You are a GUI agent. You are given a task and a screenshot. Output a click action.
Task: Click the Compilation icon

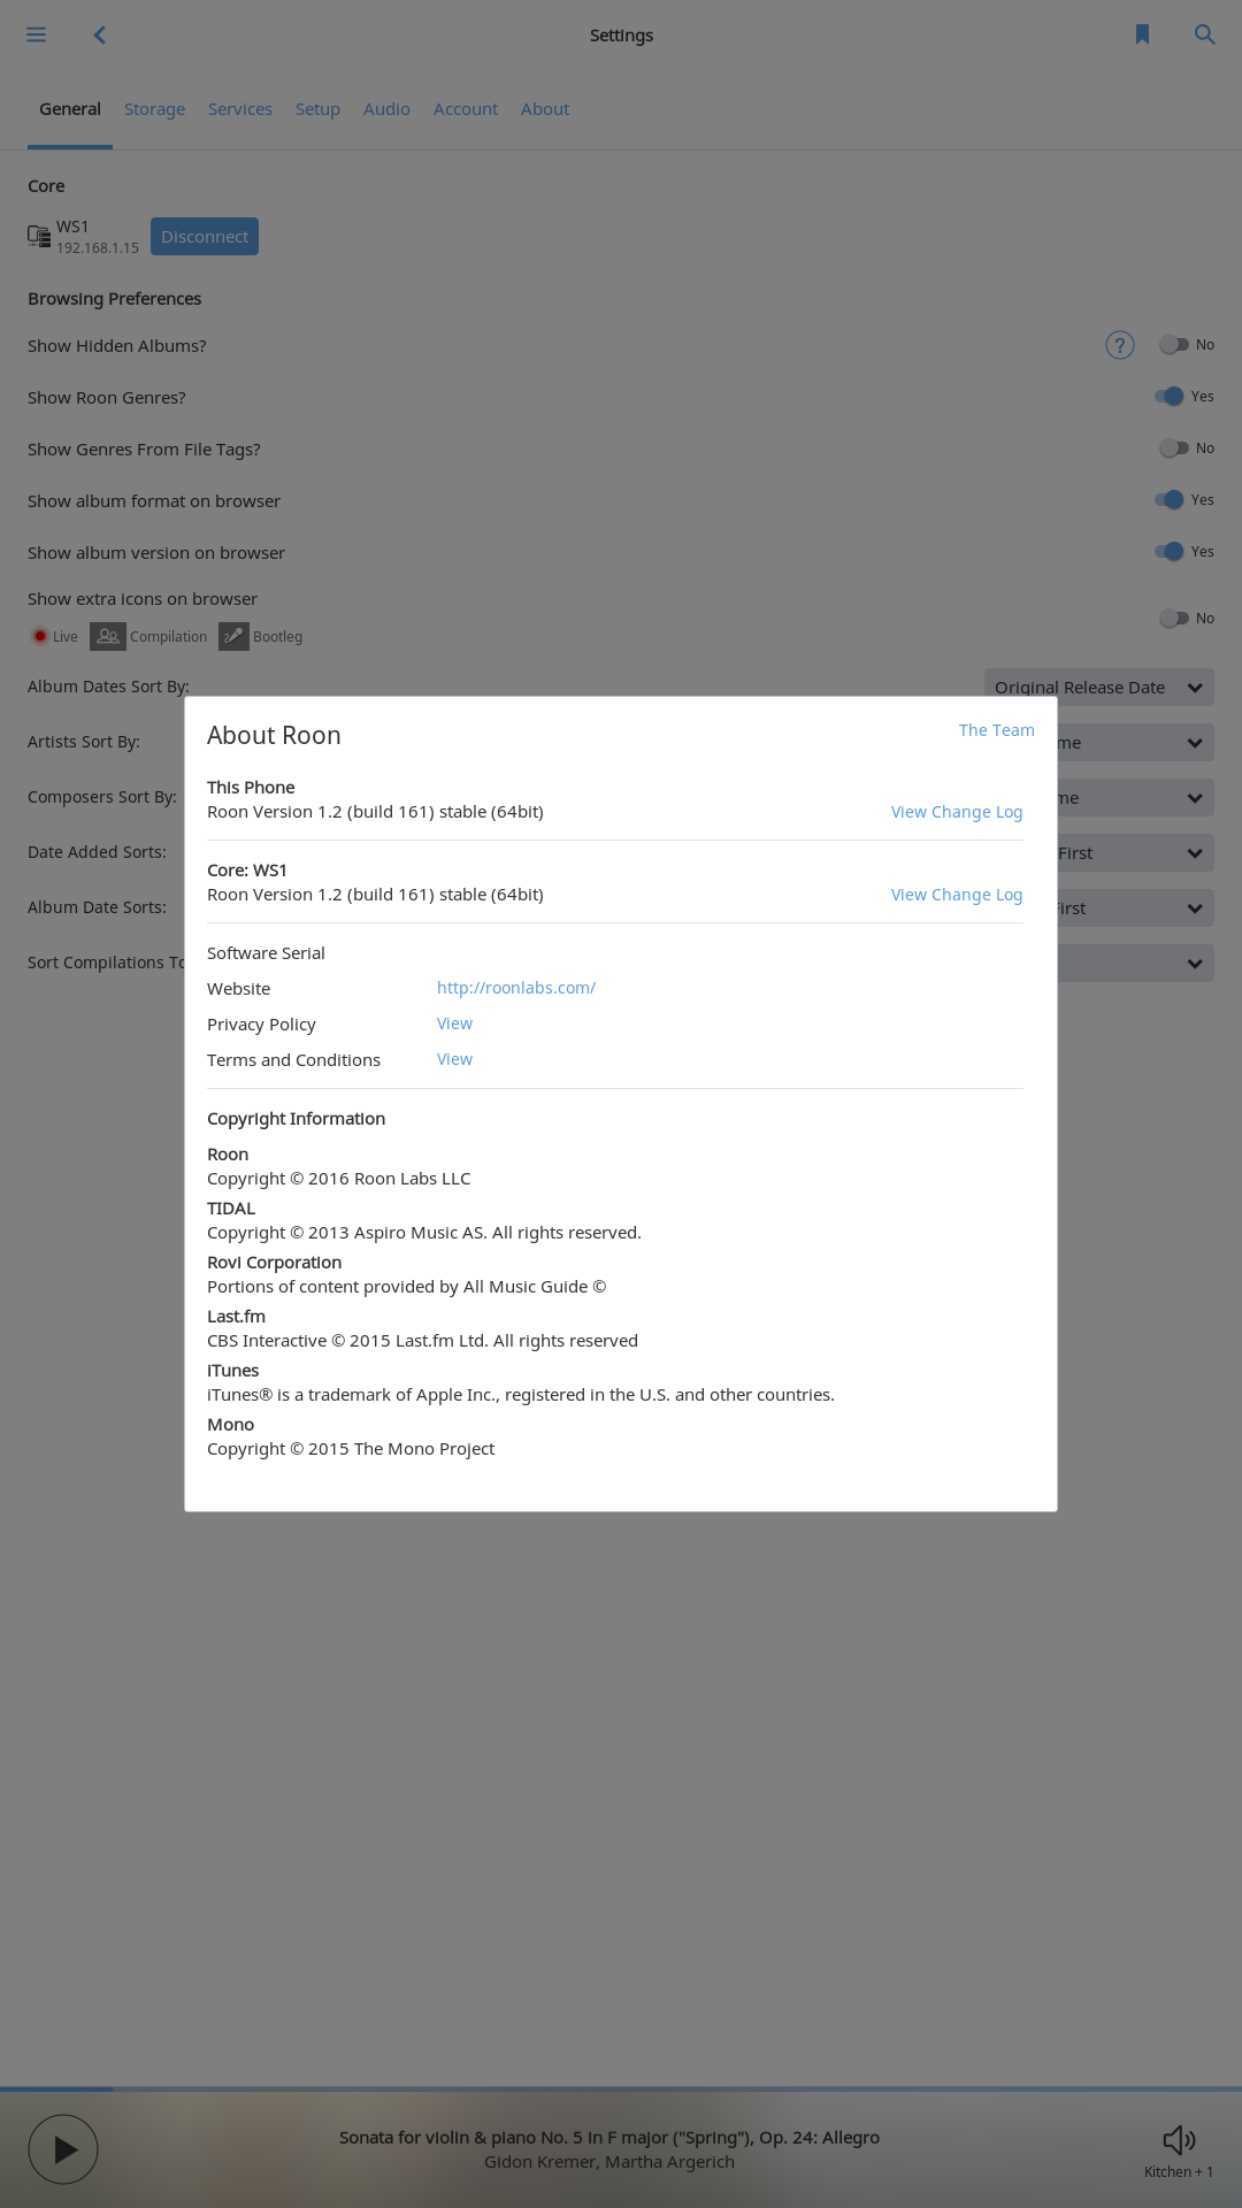108,636
